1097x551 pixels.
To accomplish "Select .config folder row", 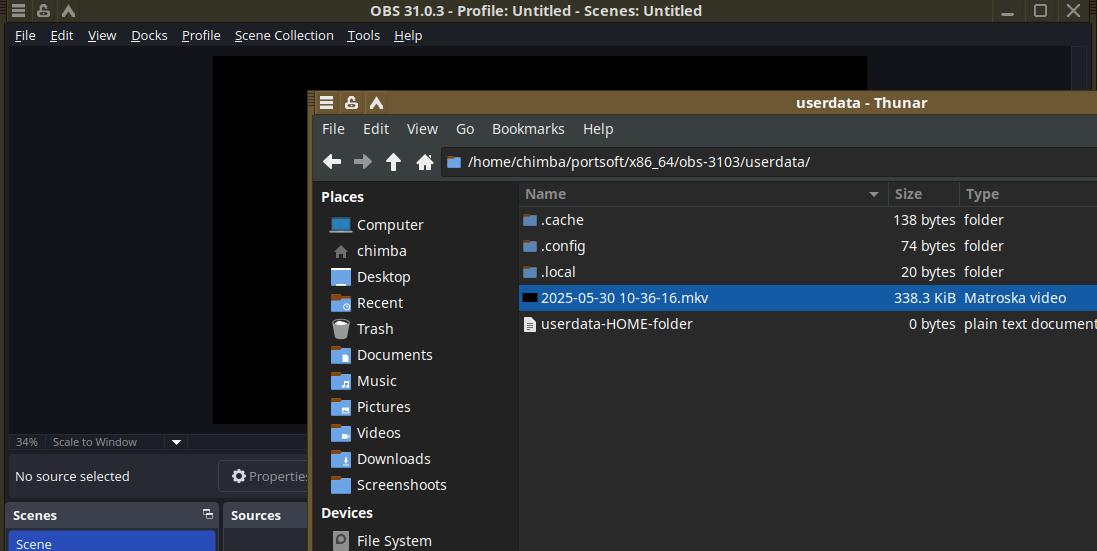I will (808, 245).
